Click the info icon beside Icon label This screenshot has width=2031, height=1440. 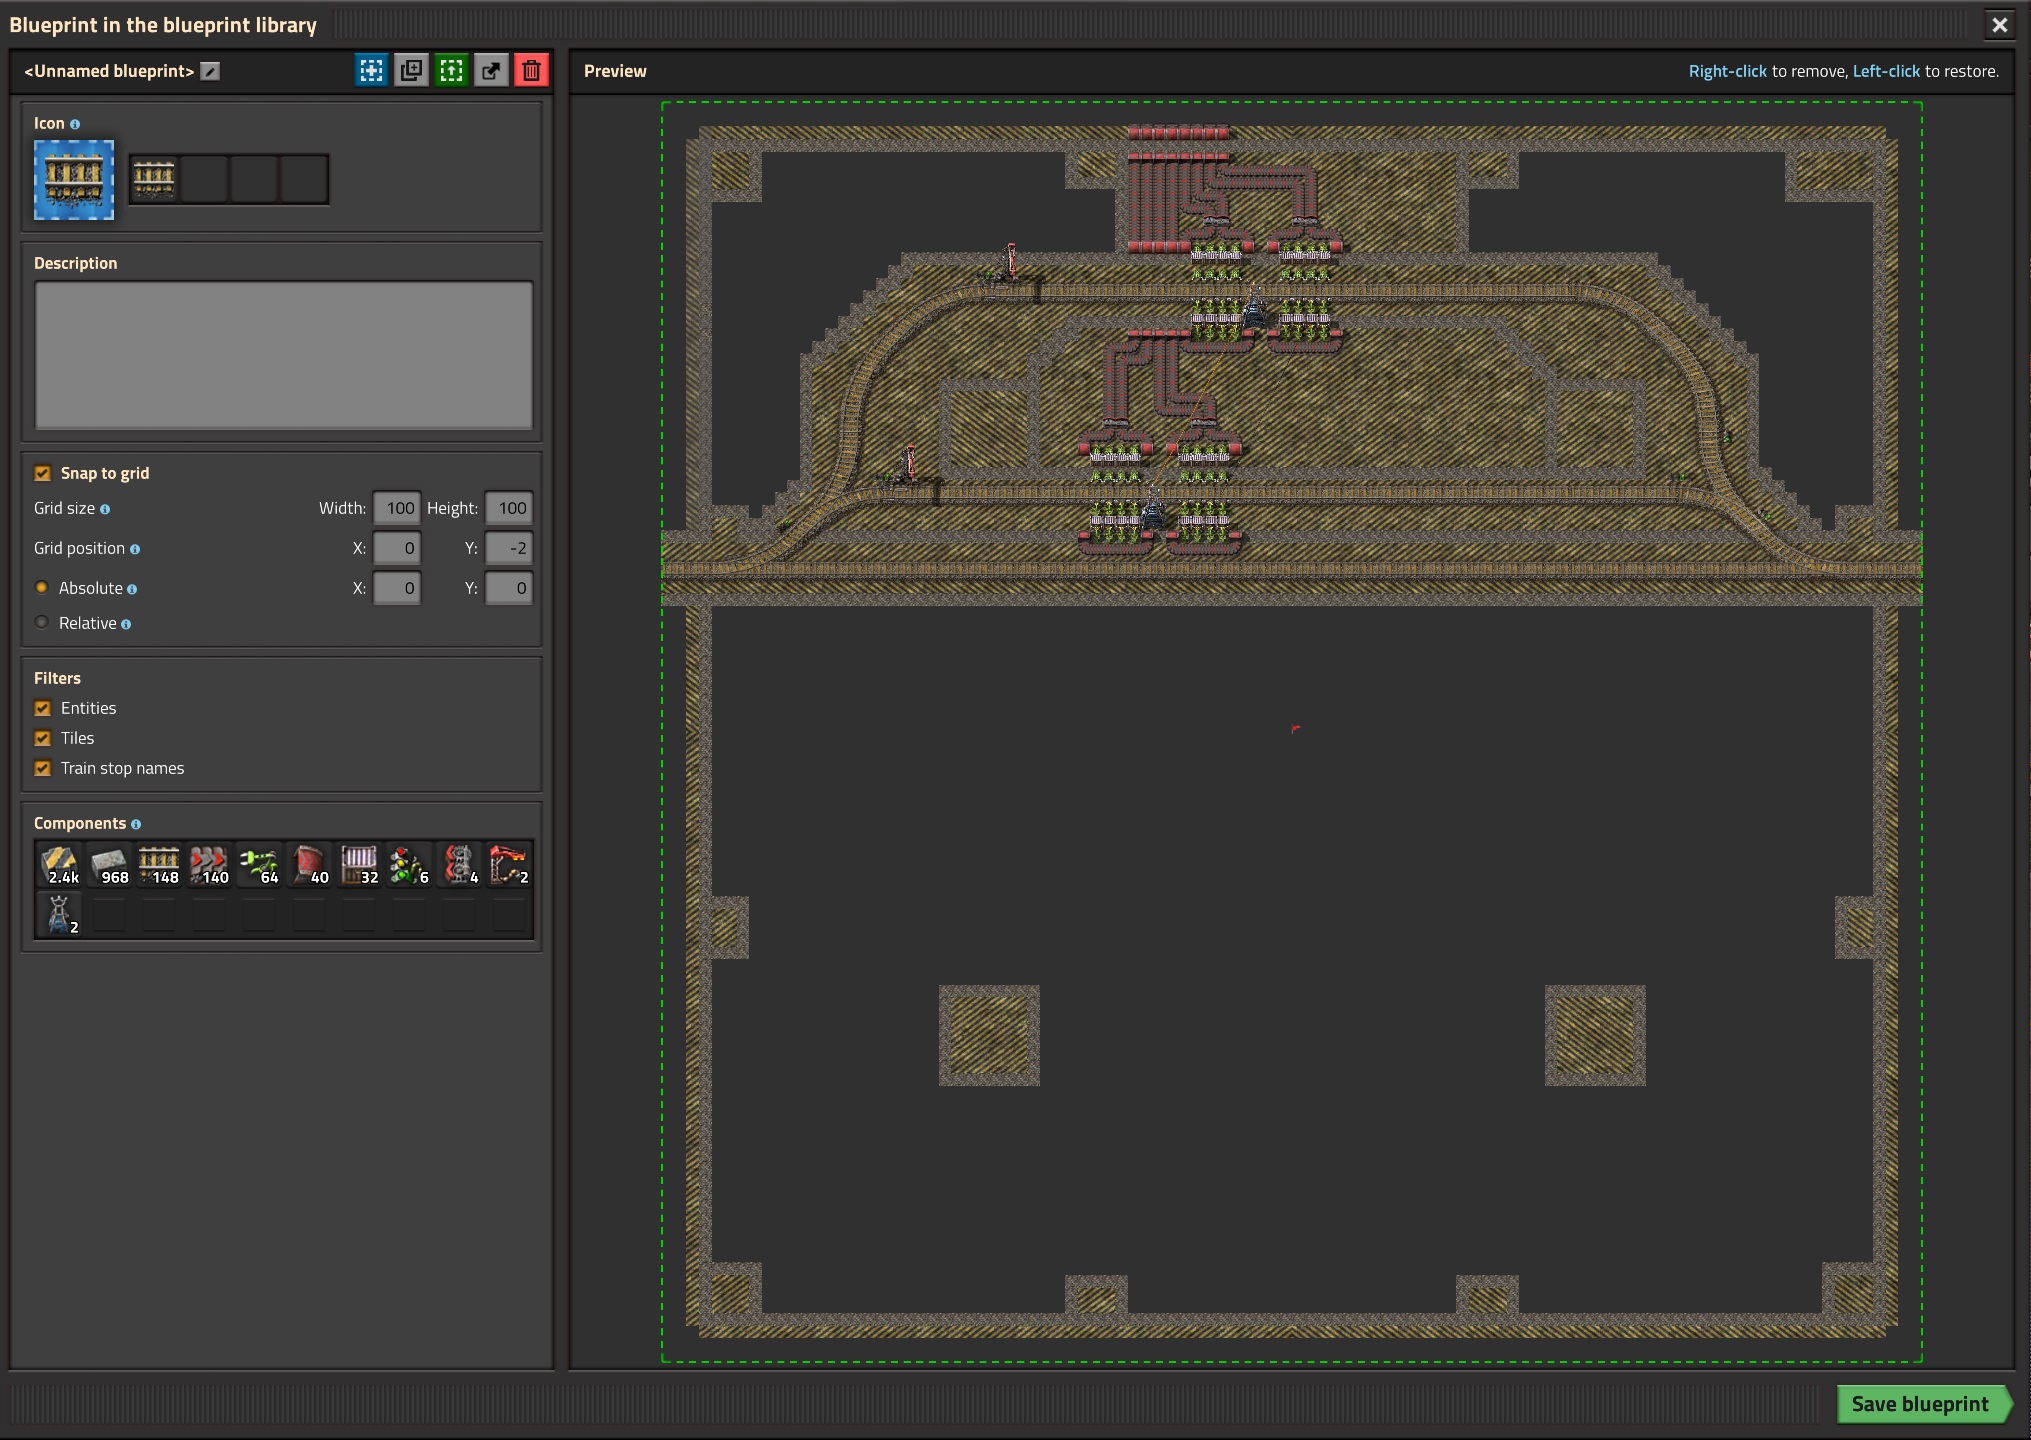[x=75, y=124]
